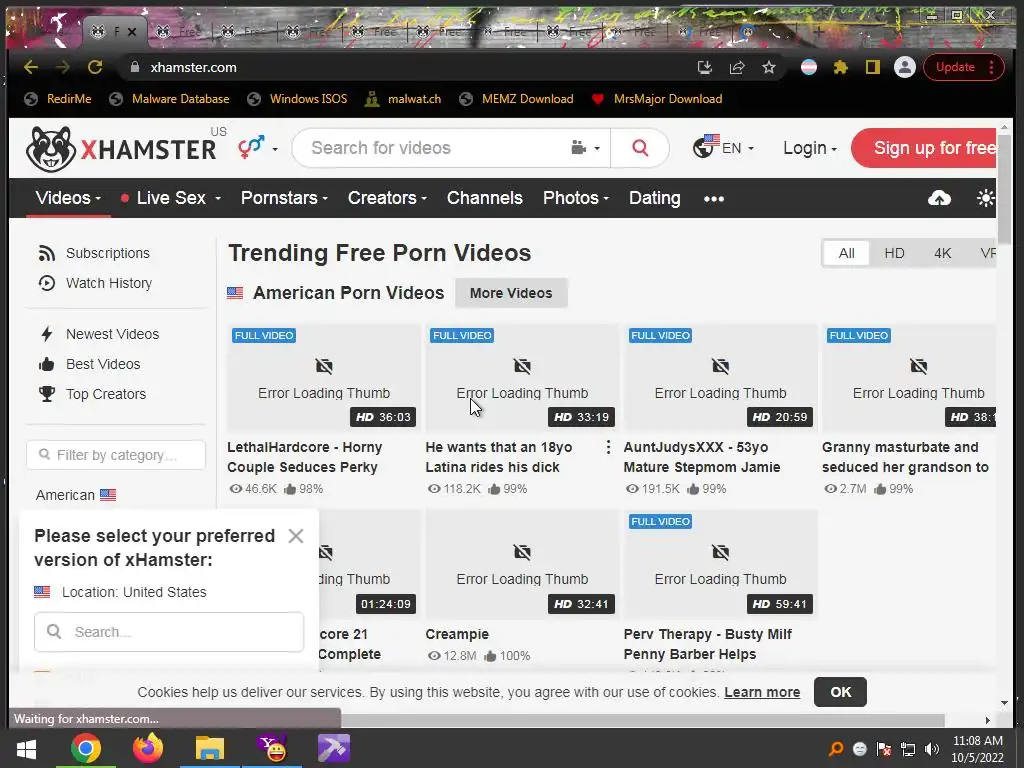
Task: Open the Login dropdown
Action: [x=810, y=148]
